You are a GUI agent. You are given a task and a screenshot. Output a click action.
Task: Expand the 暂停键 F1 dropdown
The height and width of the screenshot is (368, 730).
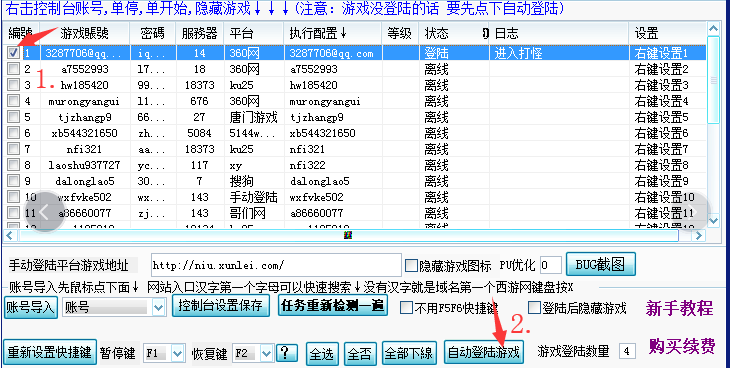pyautogui.click(x=178, y=353)
